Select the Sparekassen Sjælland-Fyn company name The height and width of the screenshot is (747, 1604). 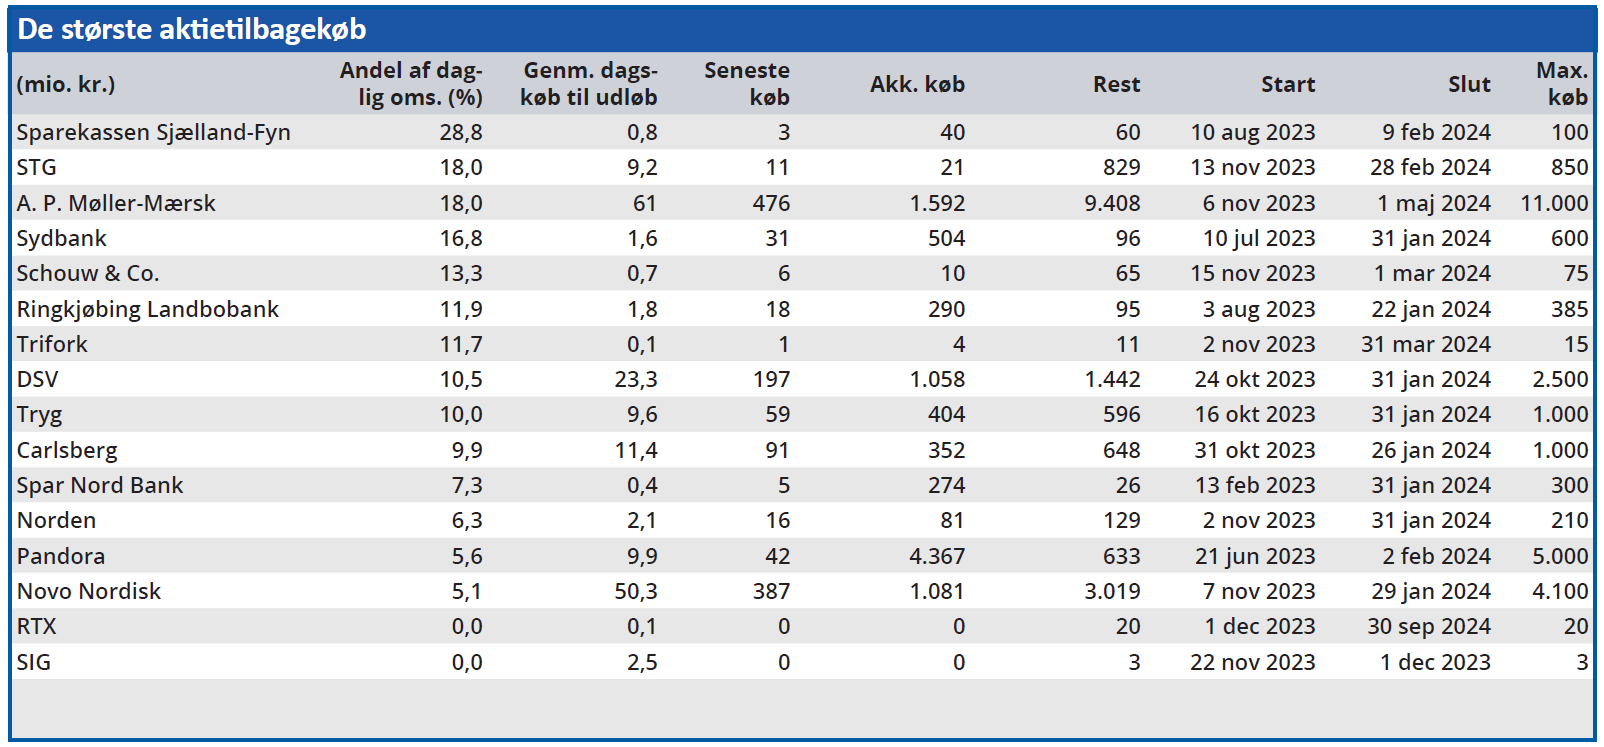[153, 132]
